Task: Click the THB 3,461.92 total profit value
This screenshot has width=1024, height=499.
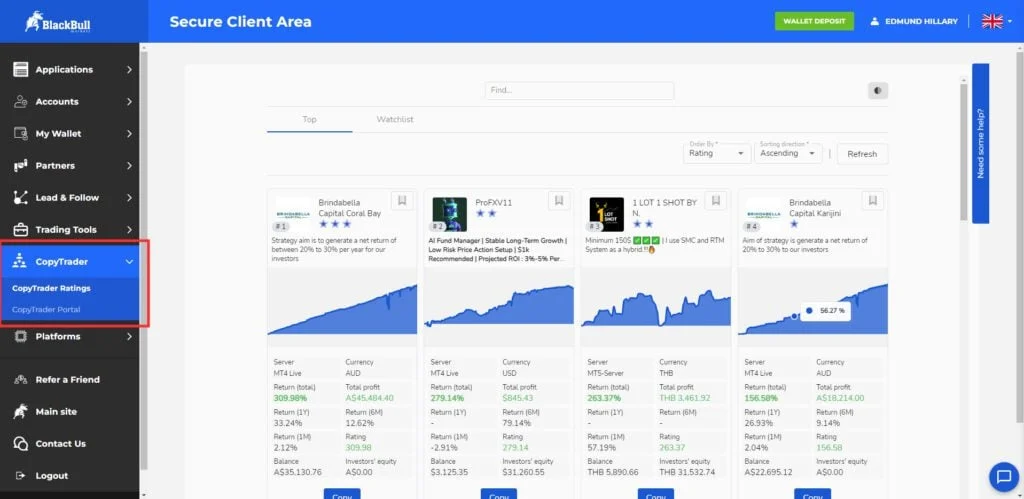Action: (684, 398)
